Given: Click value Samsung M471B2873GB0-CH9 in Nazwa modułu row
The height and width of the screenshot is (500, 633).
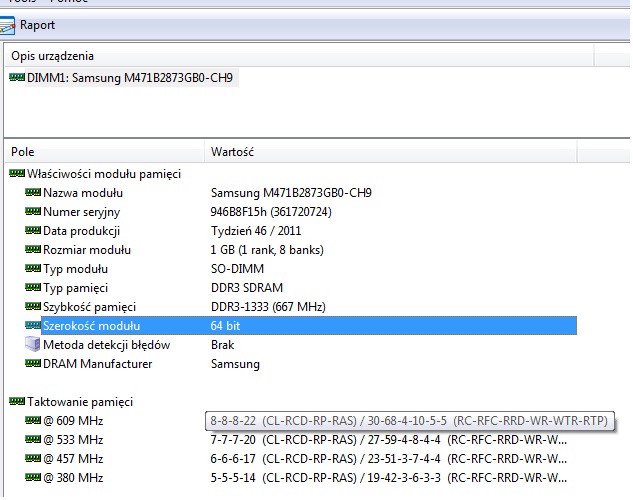Looking at the screenshot, I should [x=291, y=193].
